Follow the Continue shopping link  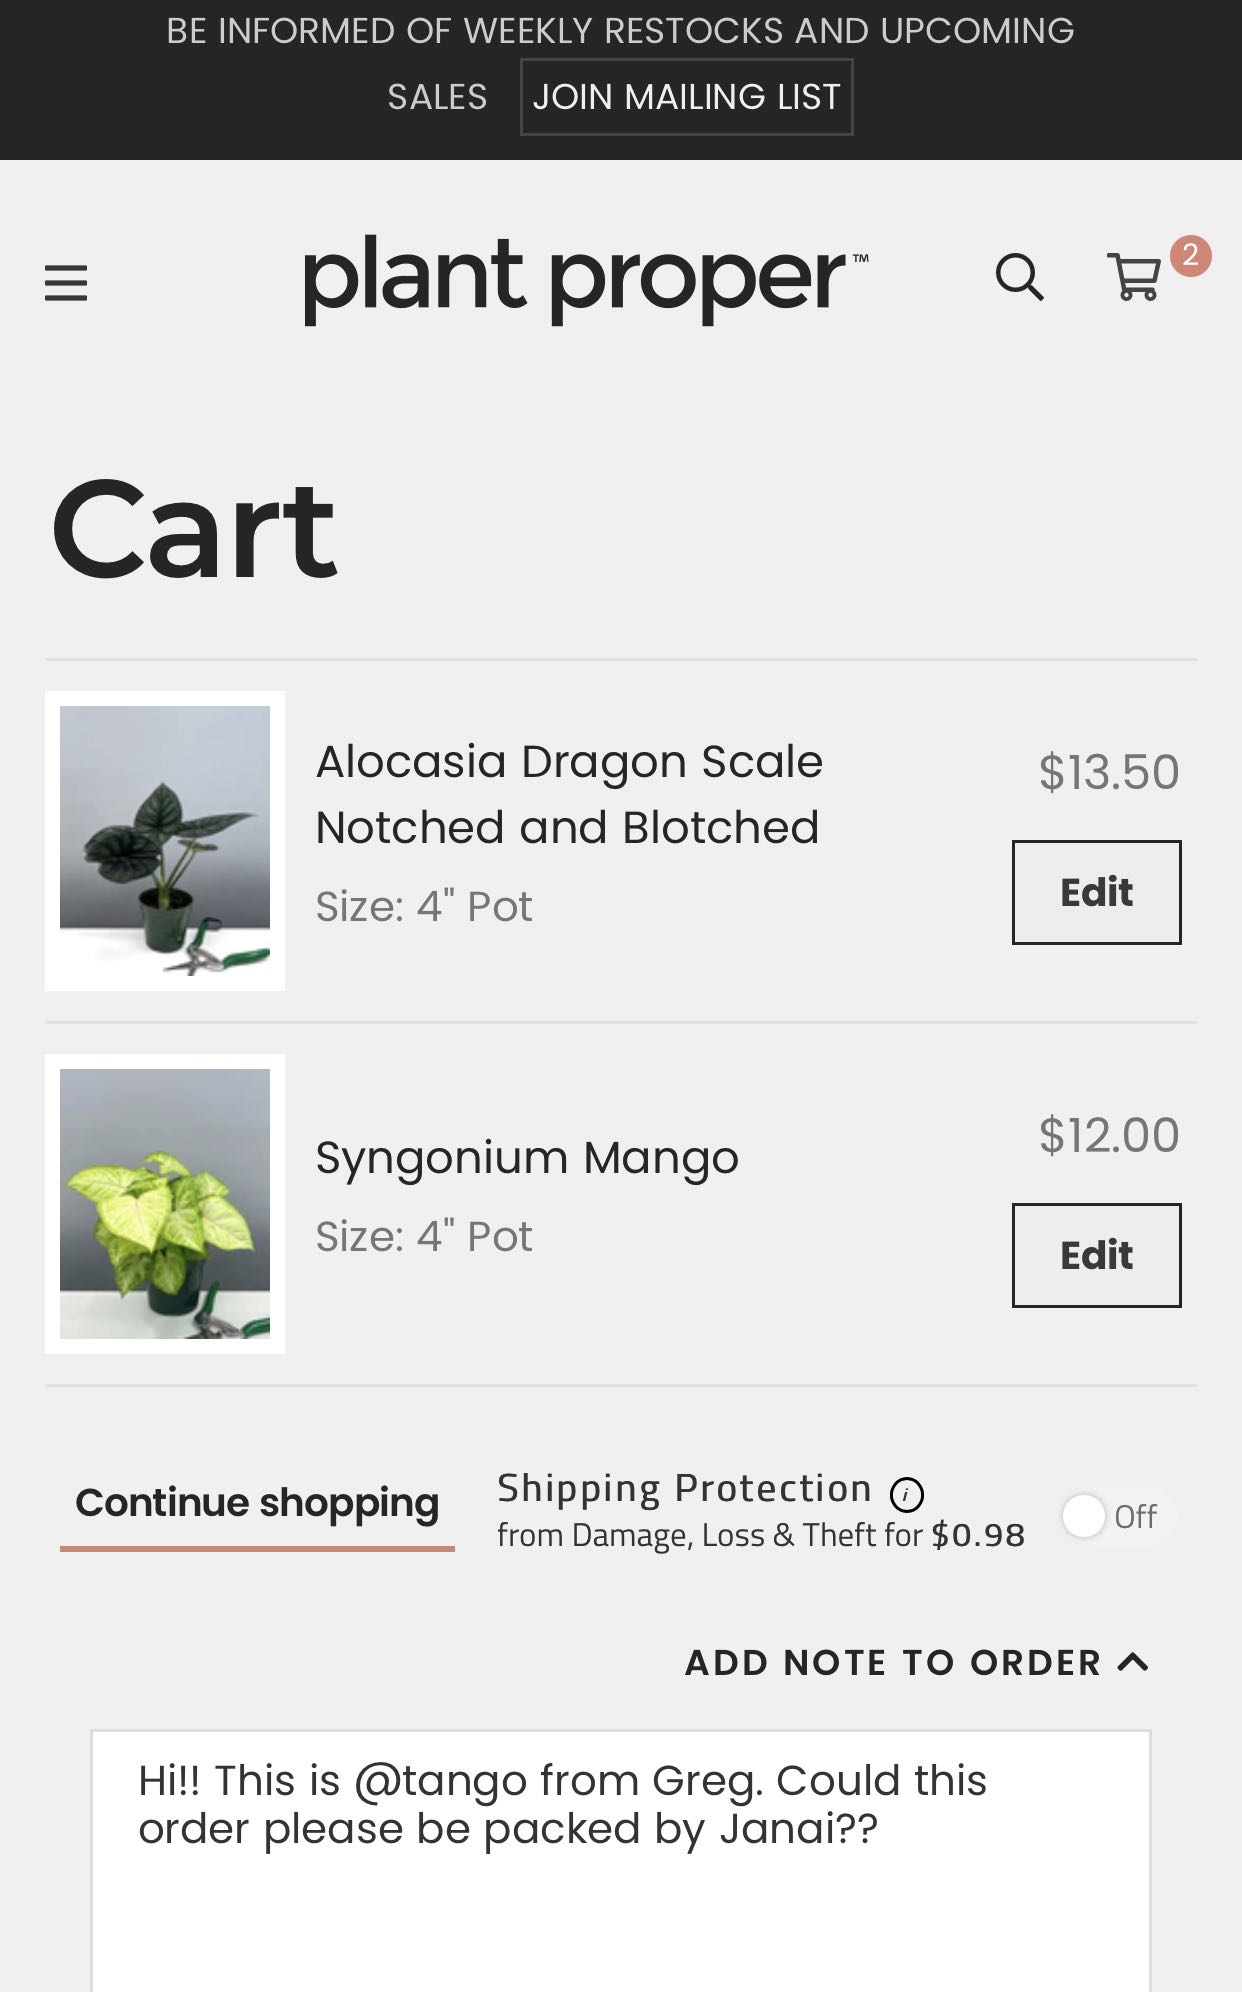coord(257,1503)
